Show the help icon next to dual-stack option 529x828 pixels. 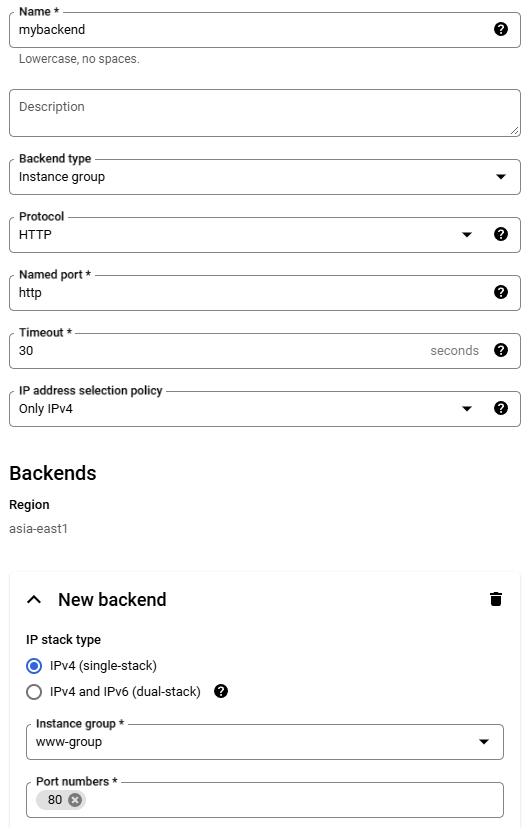point(221,691)
